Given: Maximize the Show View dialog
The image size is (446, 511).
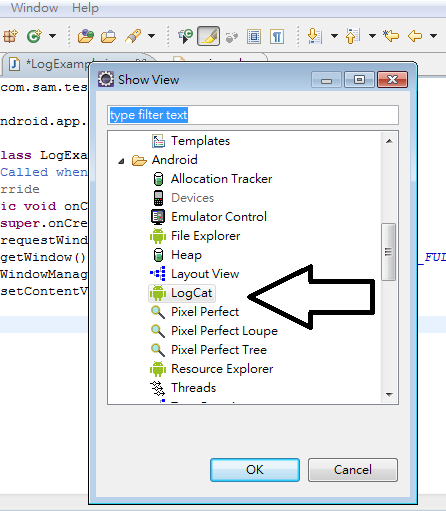Looking at the screenshot, I should pyautogui.click(x=359, y=79).
